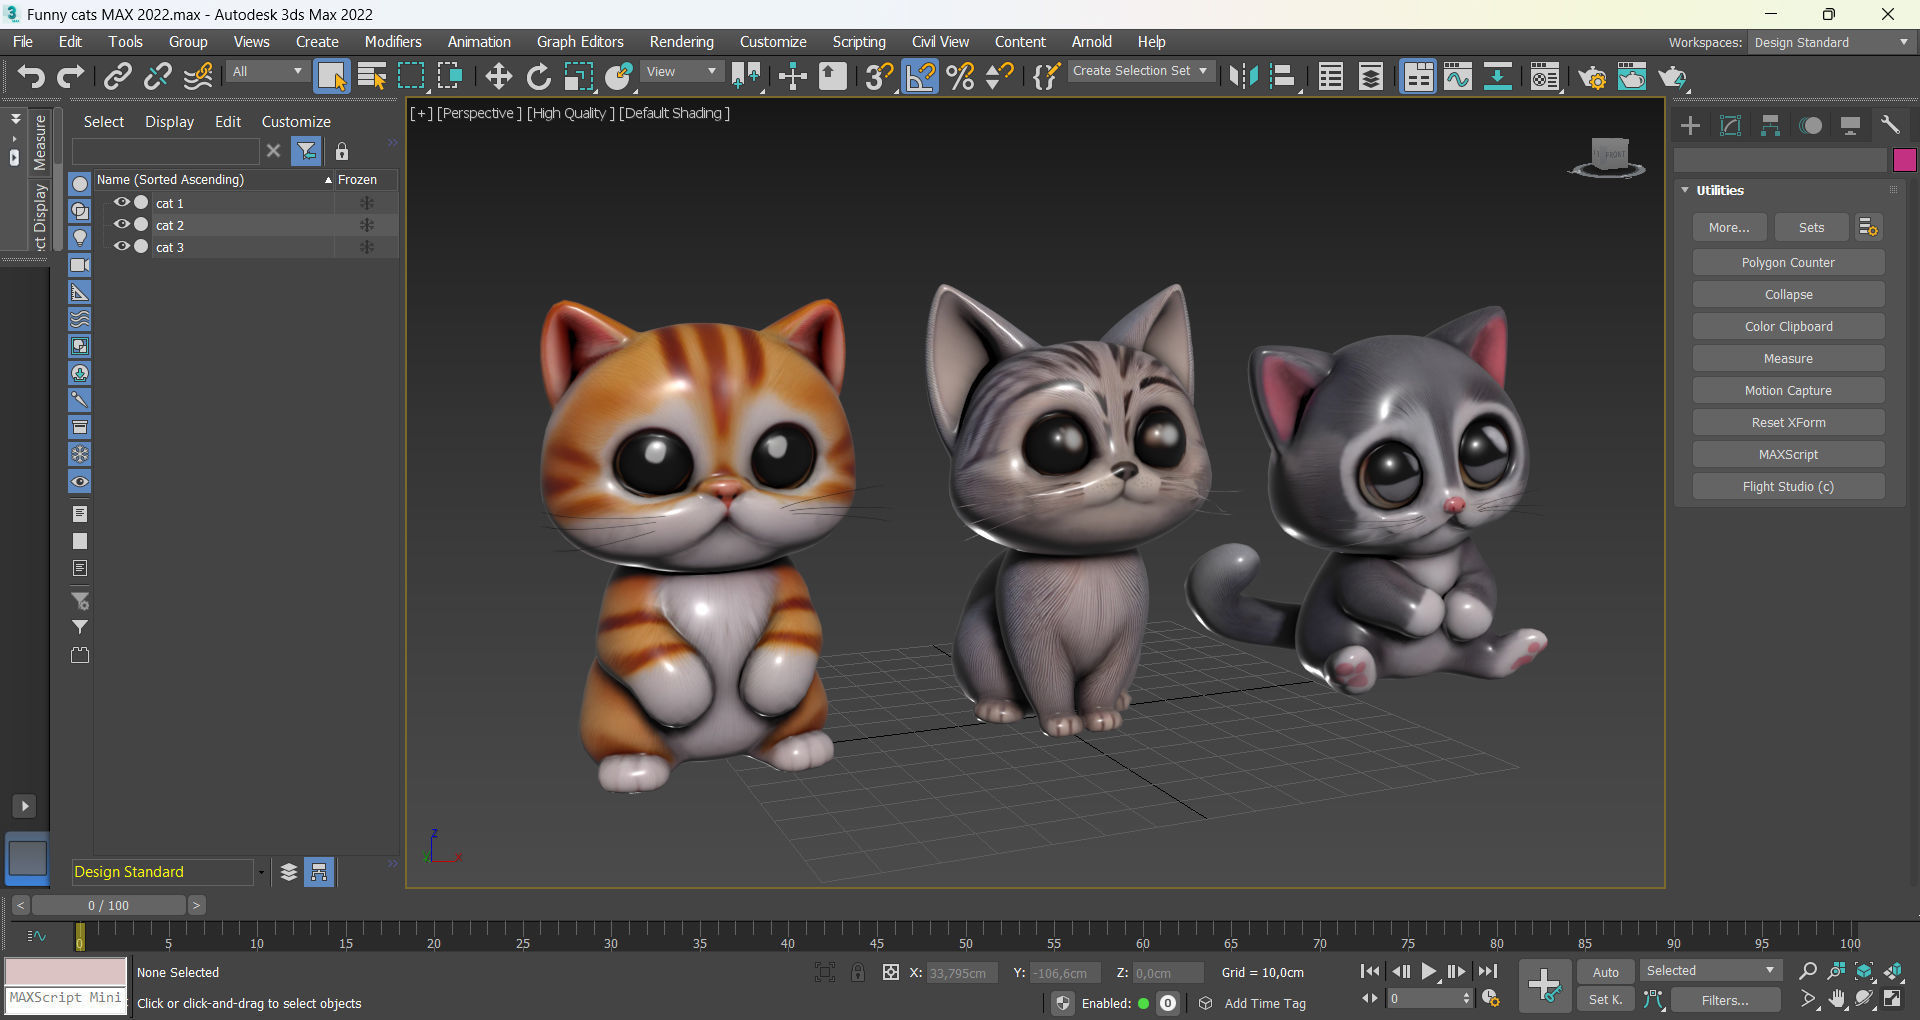
Task: Collapse the Utilities rollout
Action: point(1685,190)
